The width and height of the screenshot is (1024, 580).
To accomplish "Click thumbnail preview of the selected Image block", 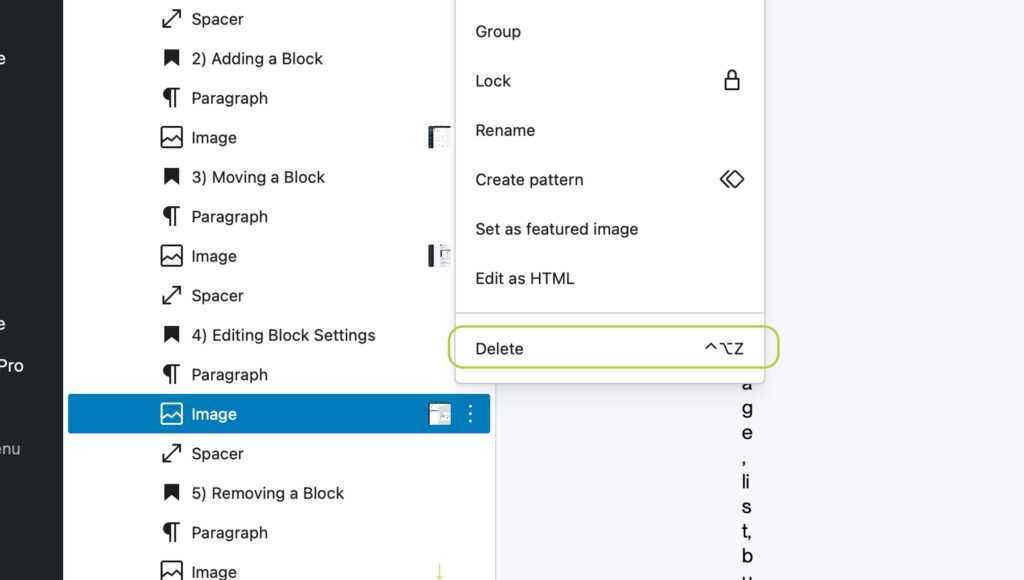I will 440,413.
